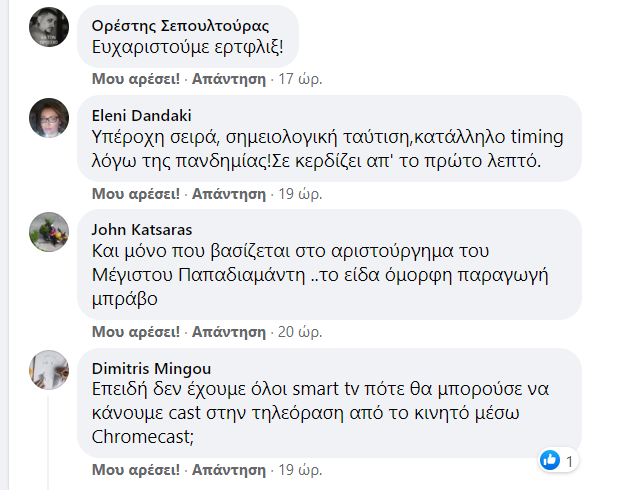Open Ορέστης Σεπουλτούρας profile picture

tap(49, 27)
